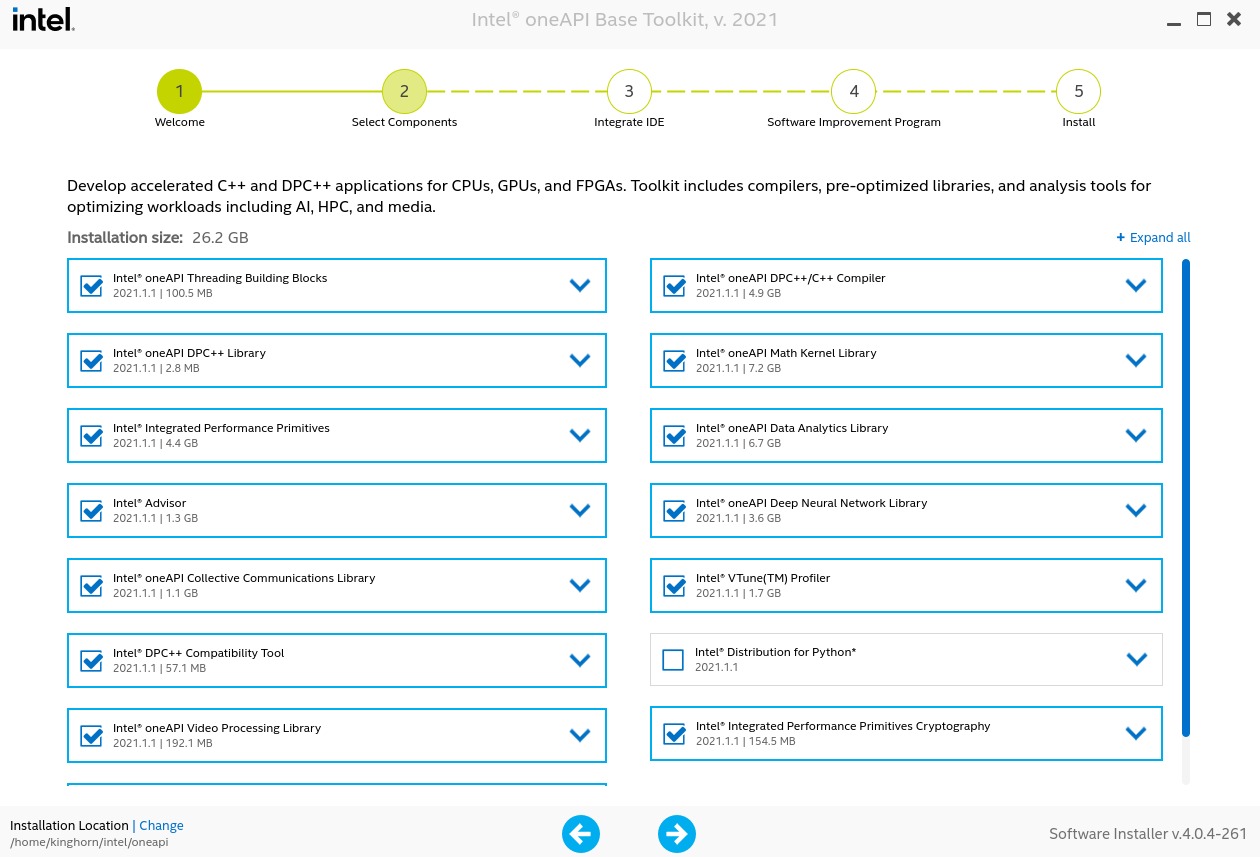Uncheck oneAPI Video Processing Library
Screen dimensions: 1260x857
(x=92, y=736)
